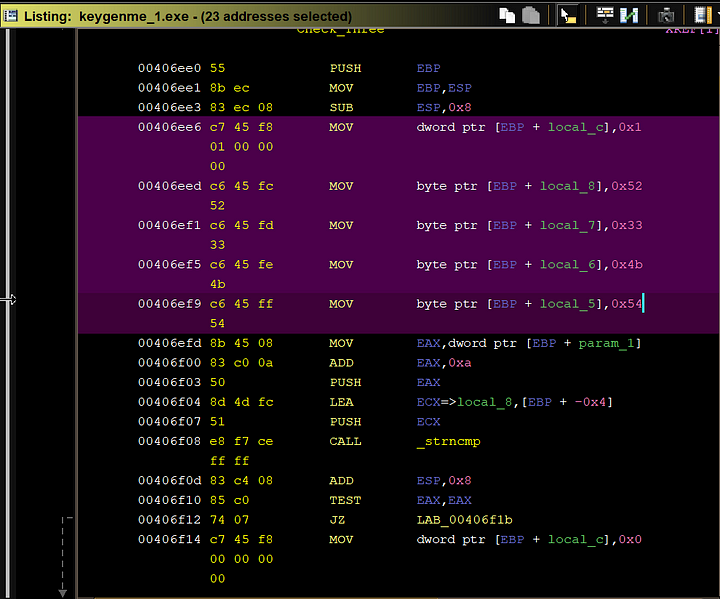Image resolution: width=720 pixels, height=599 pixels.
Task: Click the Copy icon in listing toolbar
Action: 507,16
